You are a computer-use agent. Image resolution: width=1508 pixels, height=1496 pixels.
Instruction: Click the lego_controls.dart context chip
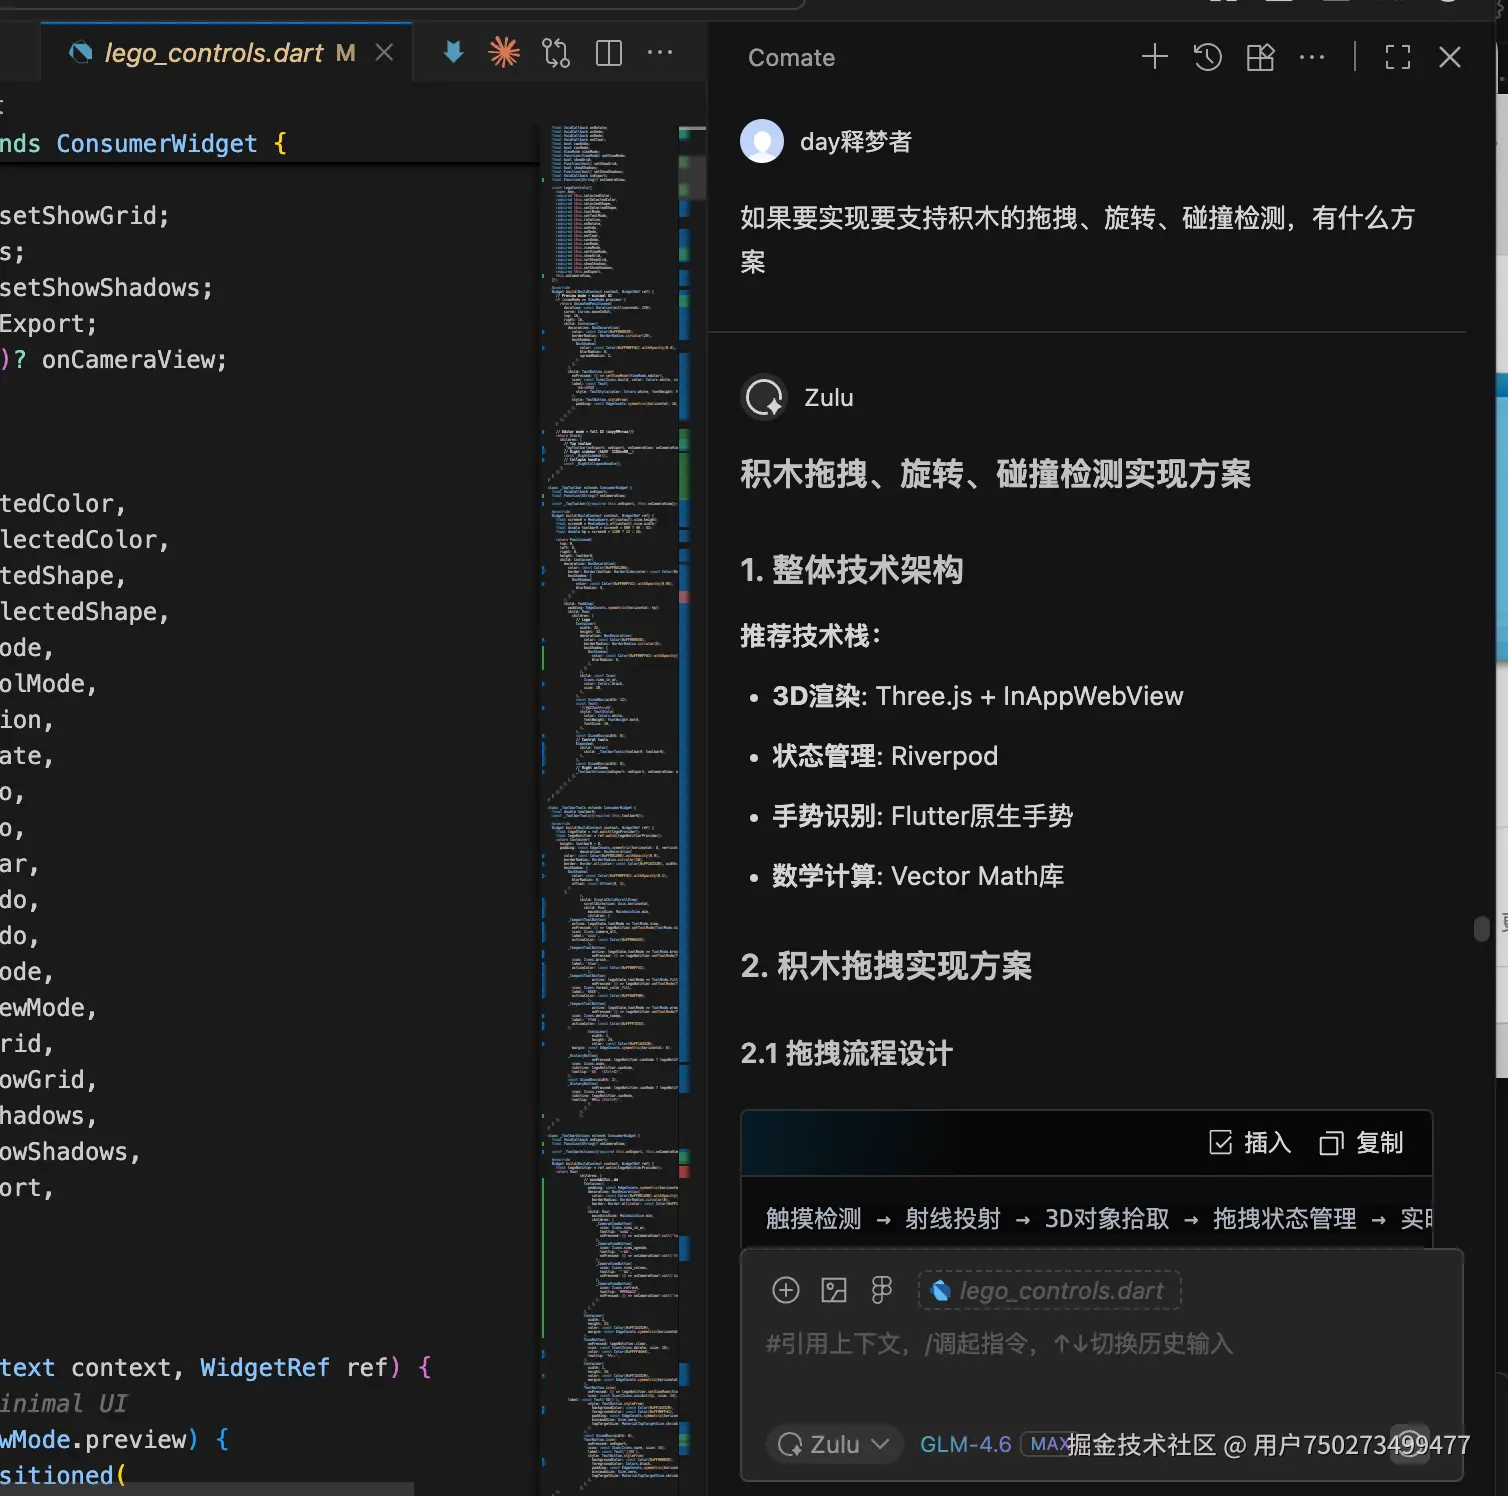click(1048, 1290)
